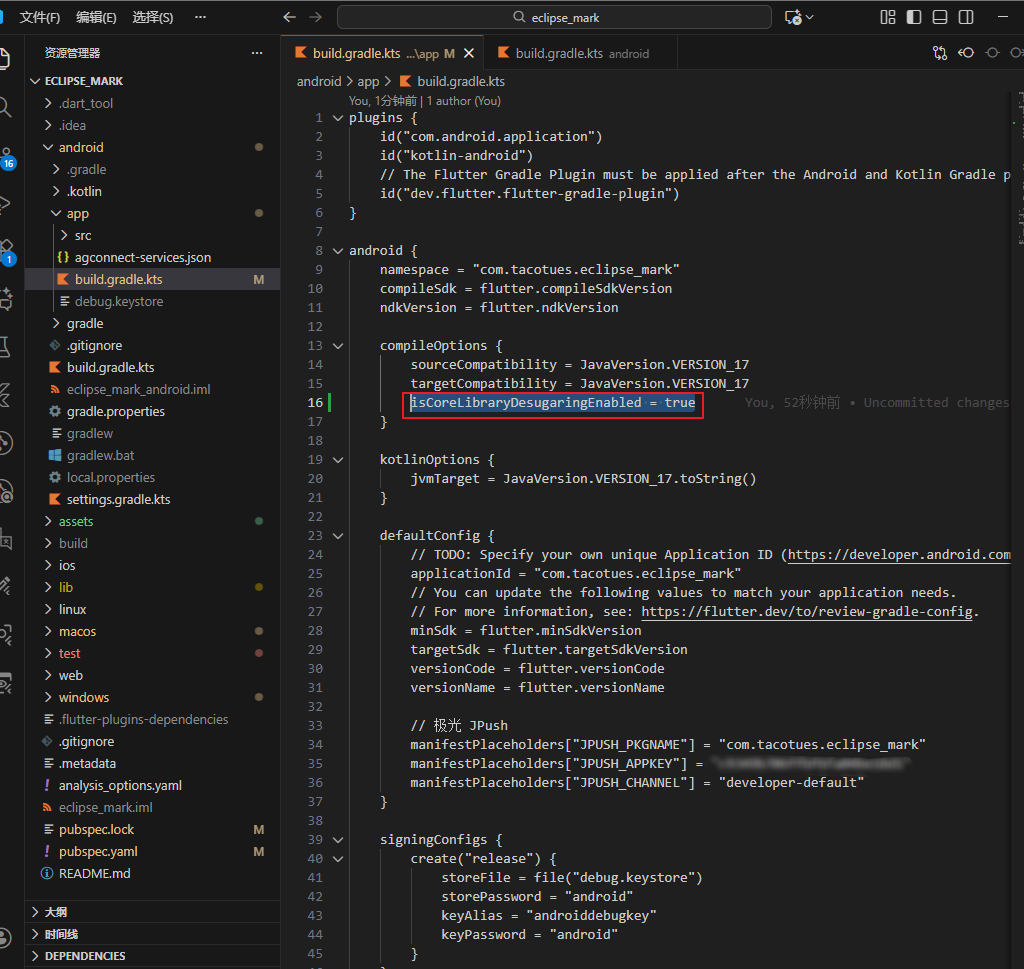Fold the plugins block at line 1
1024x969 pixels.
point(338,118)
